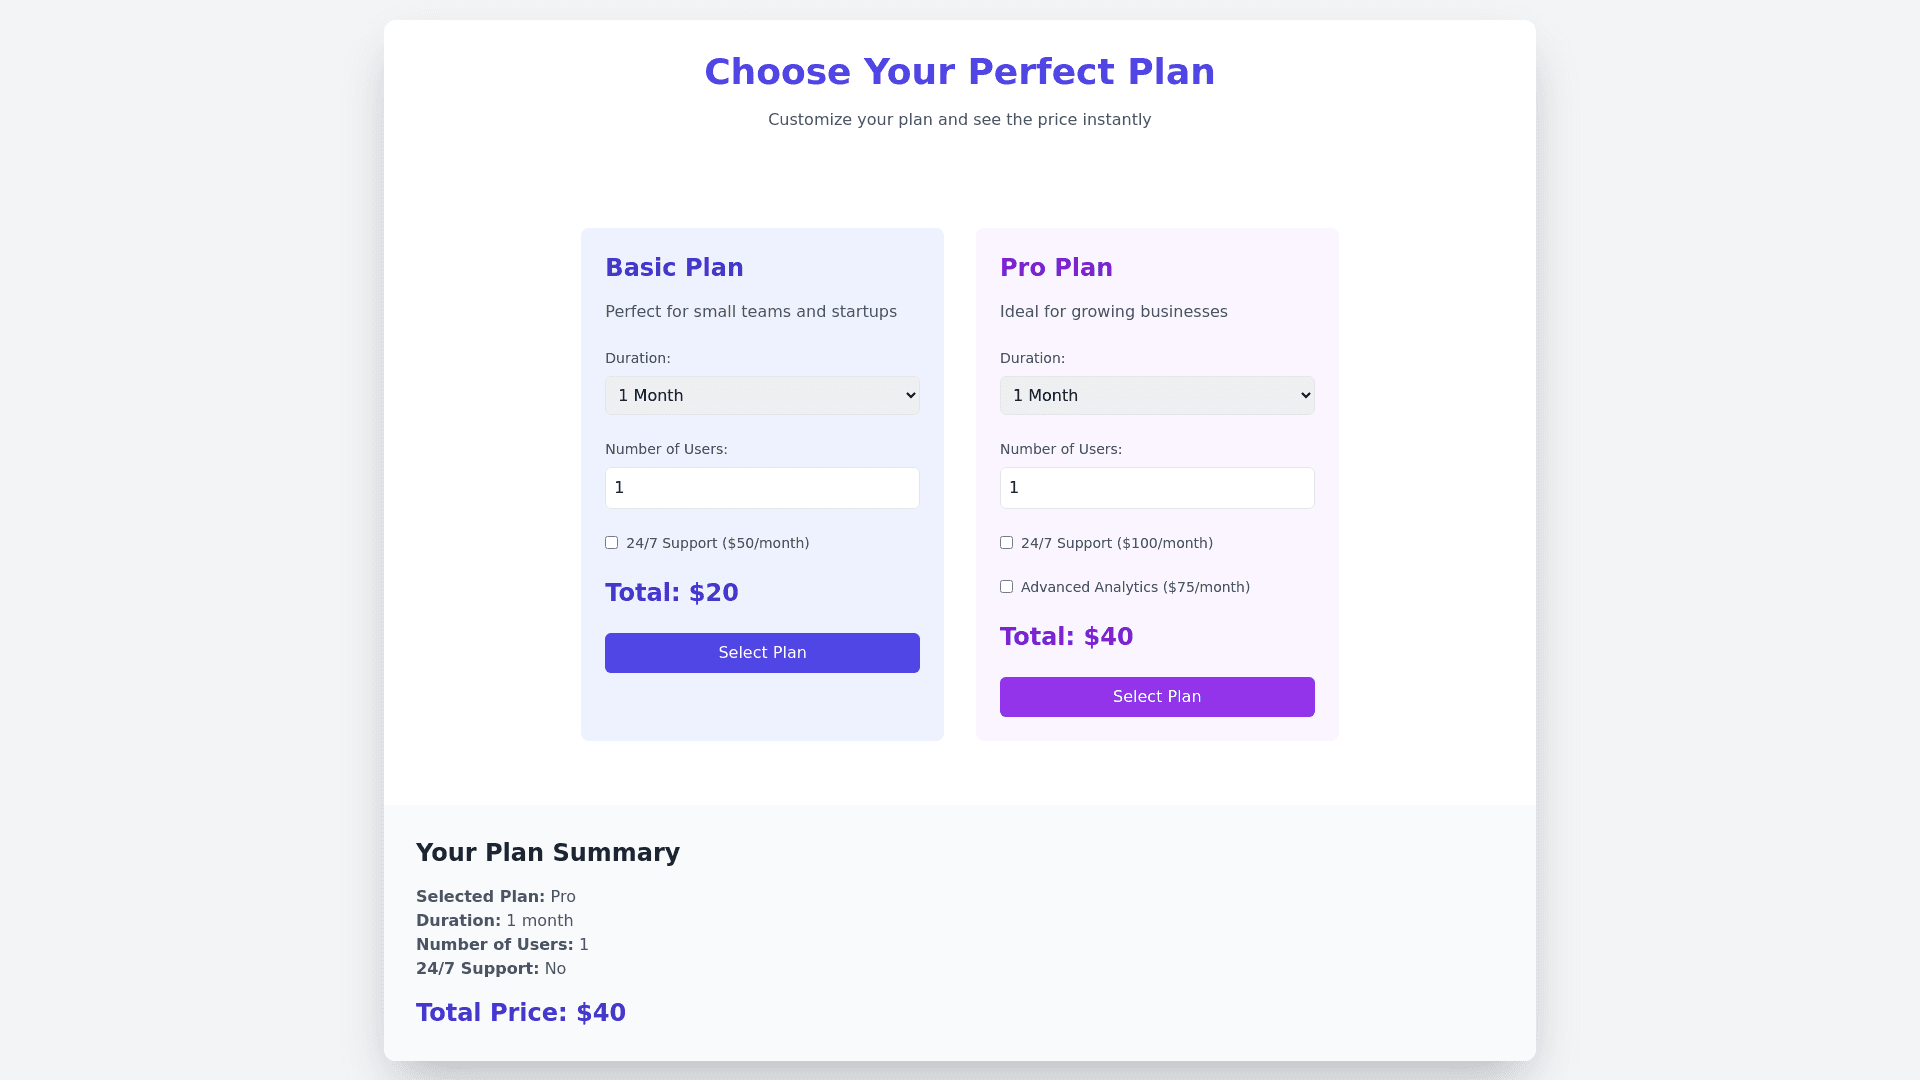Click the "Selected Plan: Pro" summary line

[x=496, y=897]
